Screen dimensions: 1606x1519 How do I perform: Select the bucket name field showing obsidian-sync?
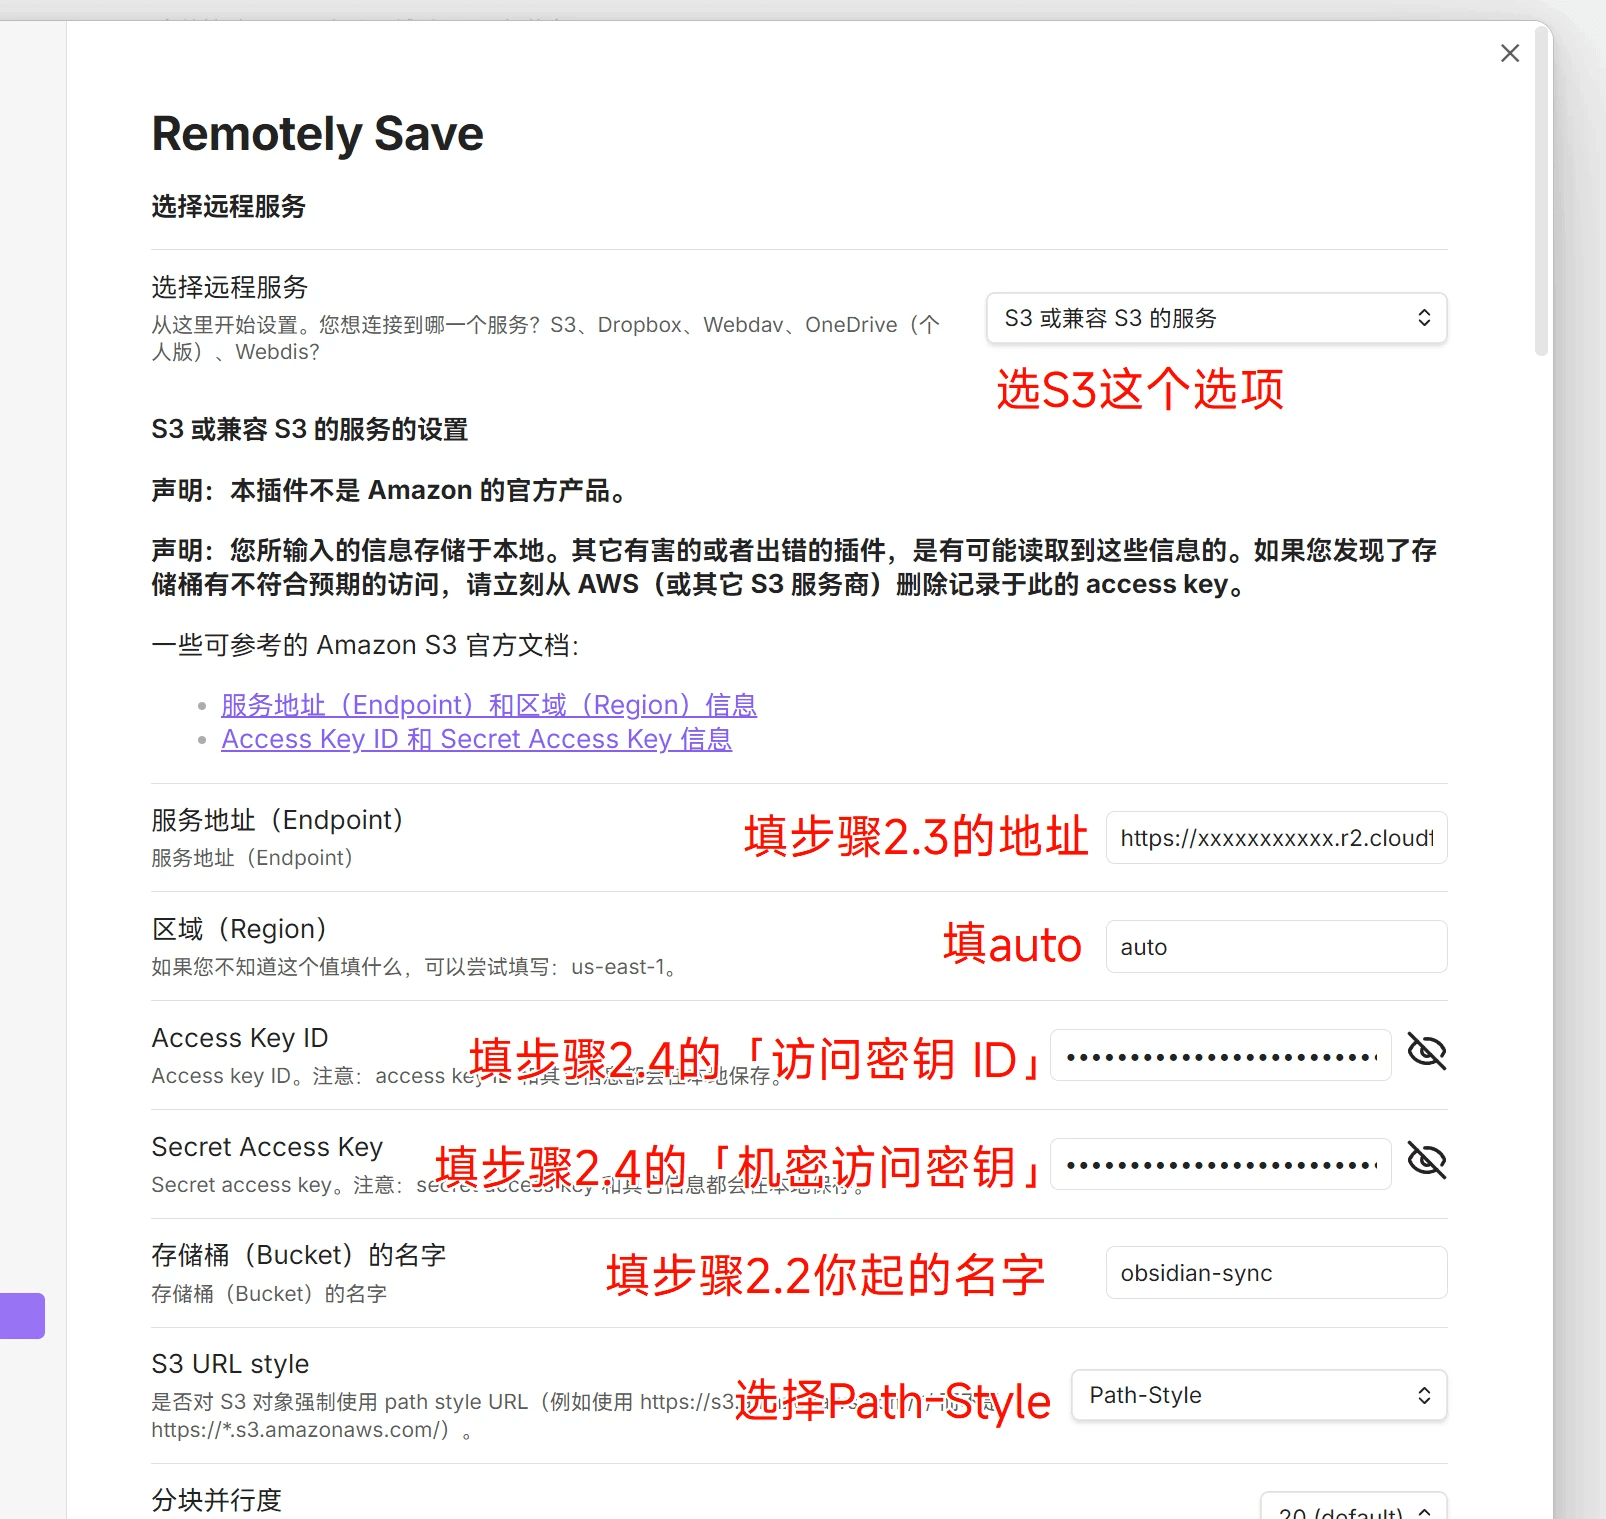1276,1272
